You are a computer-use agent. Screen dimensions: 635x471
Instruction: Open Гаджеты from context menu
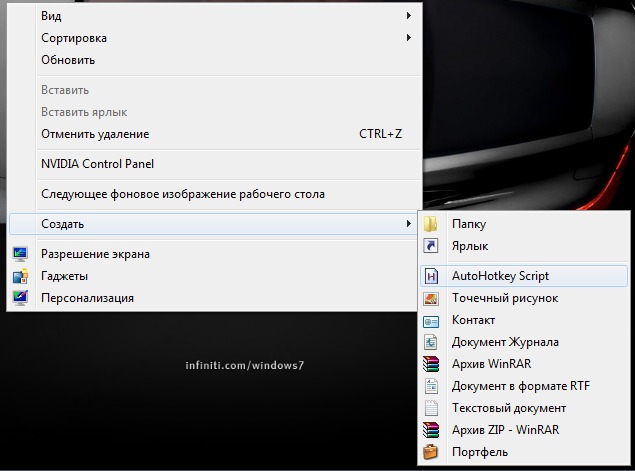(213, 276)
